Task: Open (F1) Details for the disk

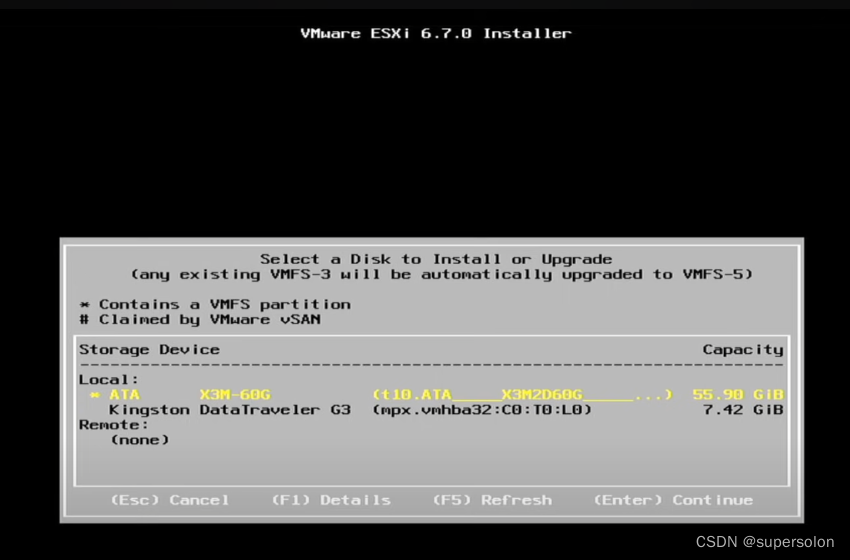Action: [x=331, y=500]
